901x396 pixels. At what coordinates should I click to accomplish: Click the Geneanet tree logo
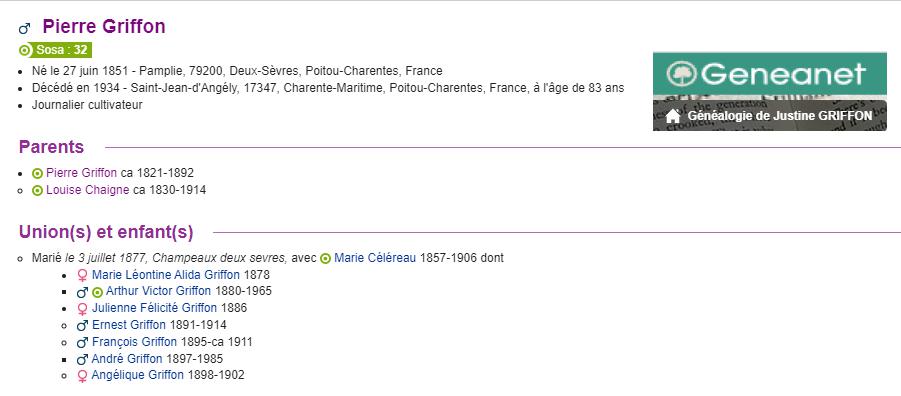[681, 74]
